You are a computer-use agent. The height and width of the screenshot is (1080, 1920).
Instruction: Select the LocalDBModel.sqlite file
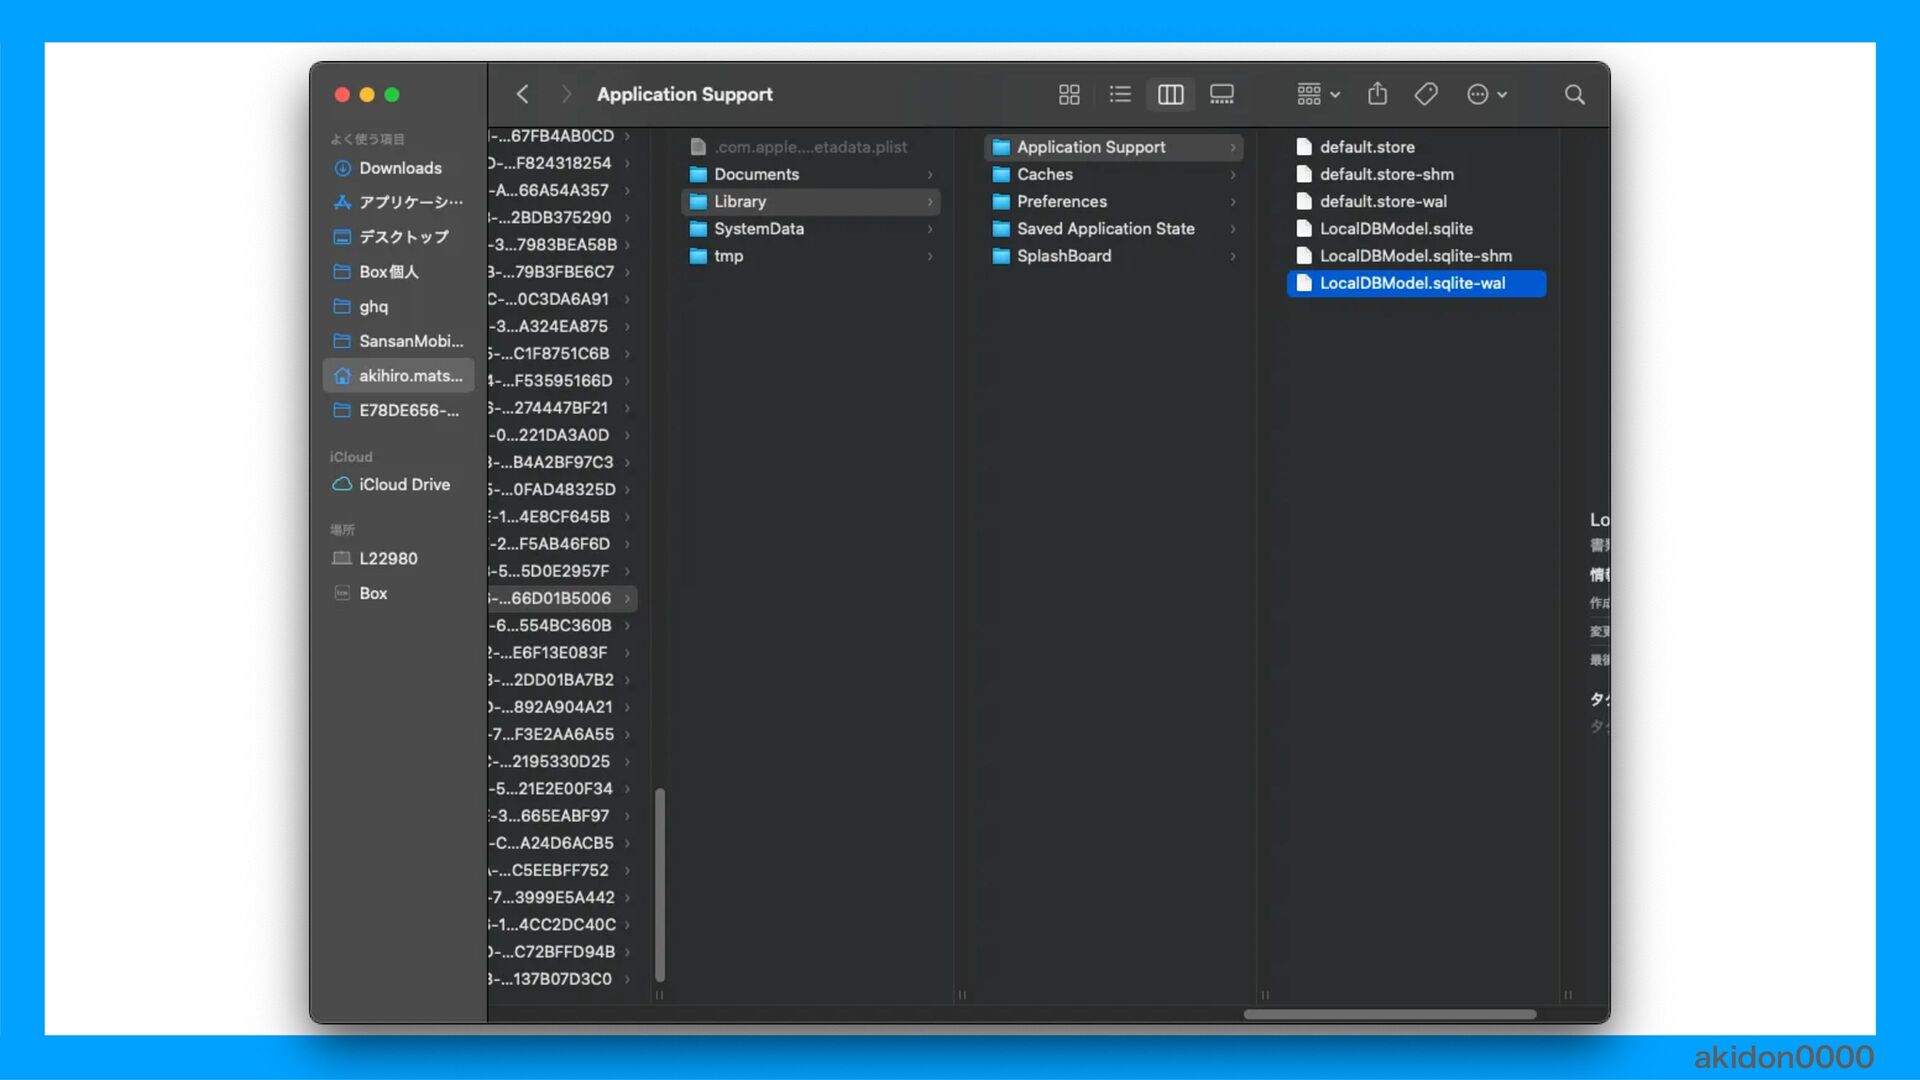pos(1395,228)
